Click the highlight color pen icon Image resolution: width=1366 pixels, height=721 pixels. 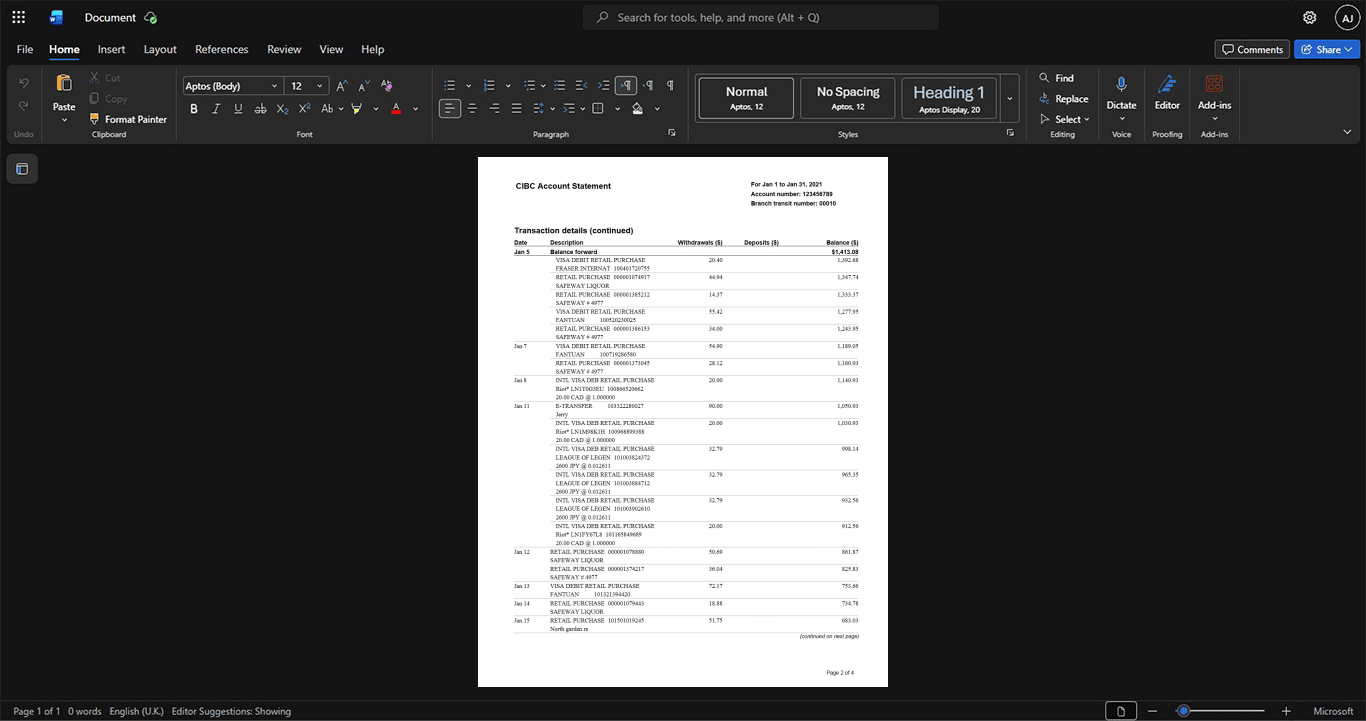356,109
